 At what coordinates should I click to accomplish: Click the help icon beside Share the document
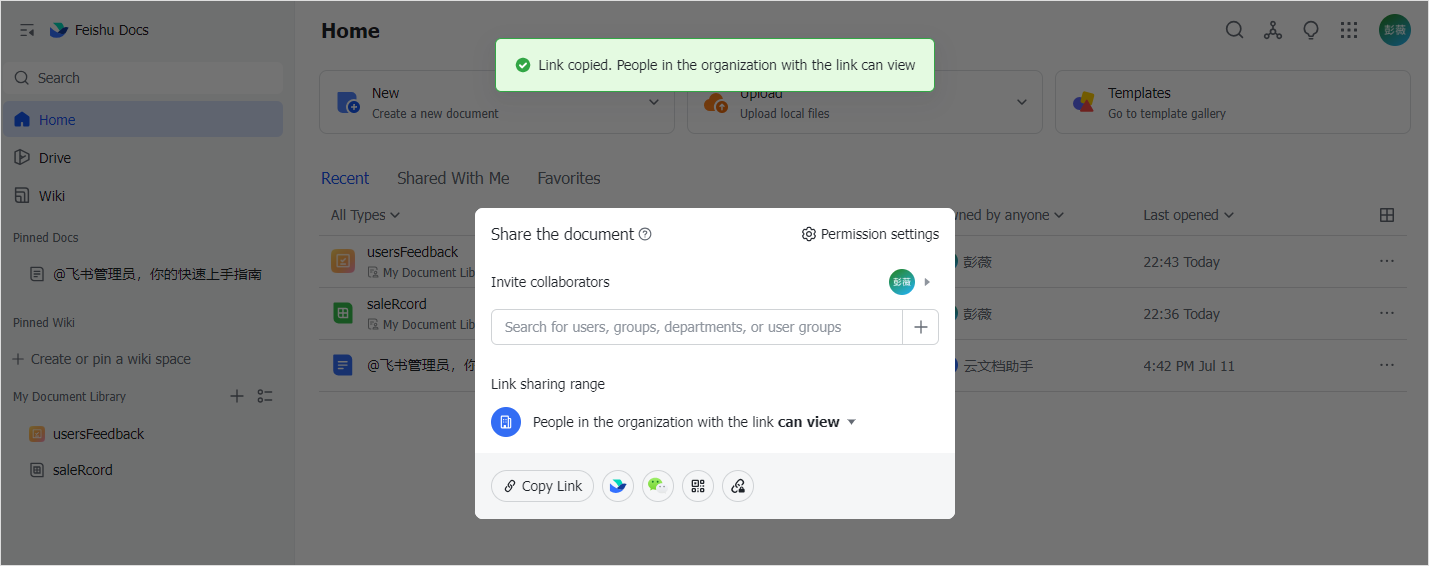point(645,234)
